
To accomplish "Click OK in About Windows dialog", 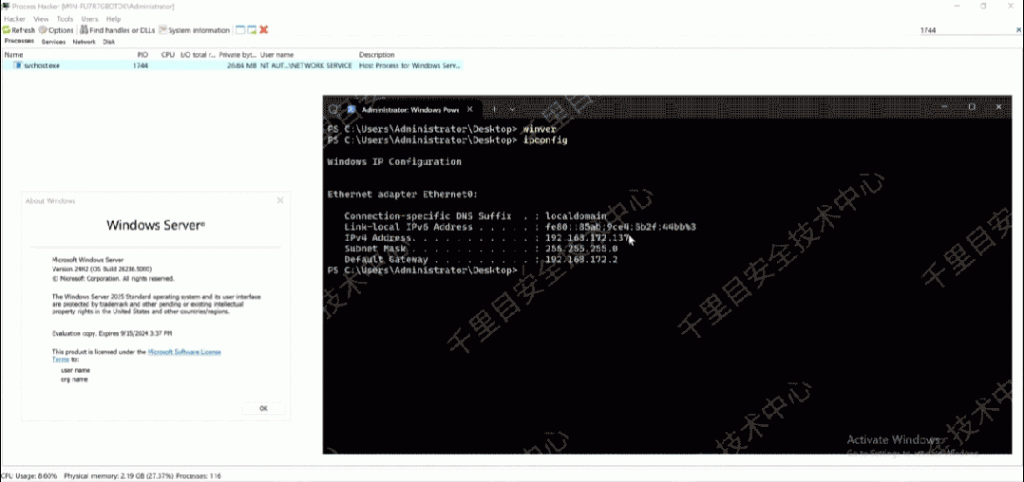I will (x=263, y=408).
